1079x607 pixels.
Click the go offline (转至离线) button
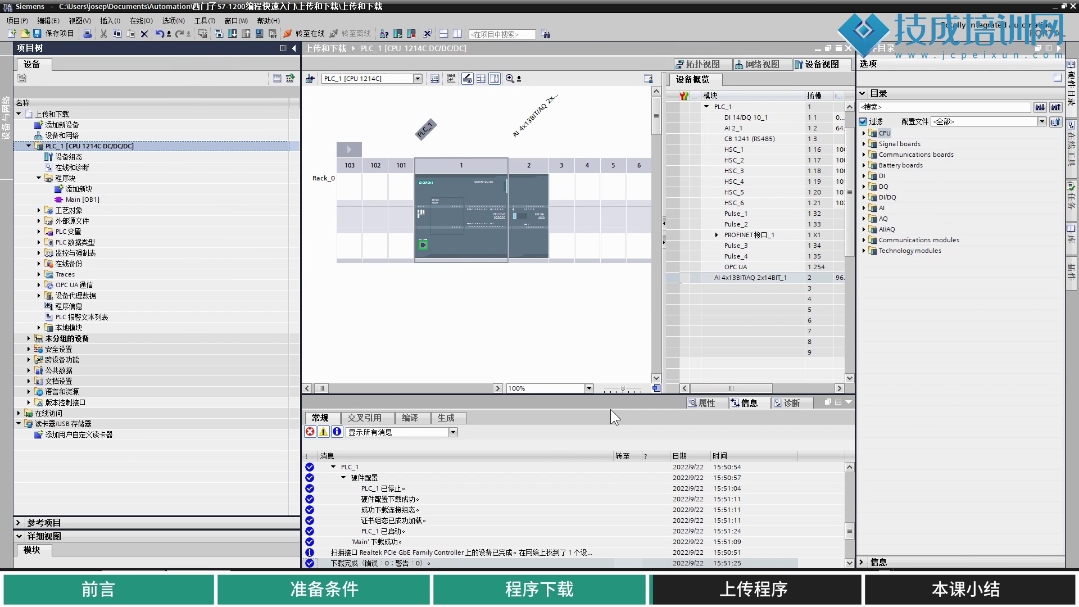[350, 34]
